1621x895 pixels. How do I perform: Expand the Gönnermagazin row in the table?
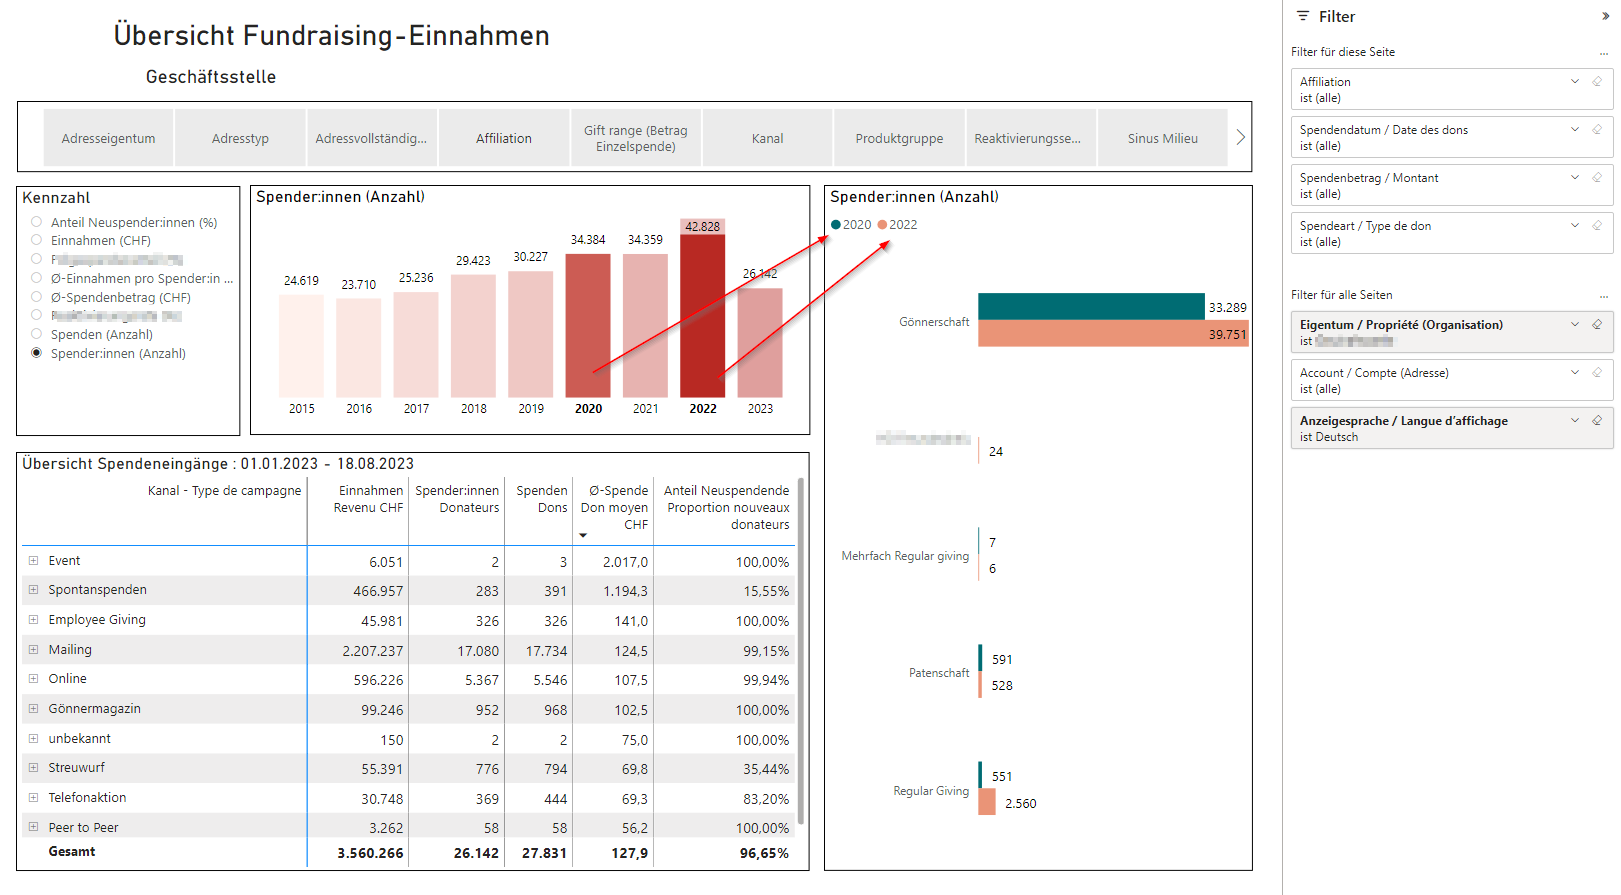pos(33,709)
